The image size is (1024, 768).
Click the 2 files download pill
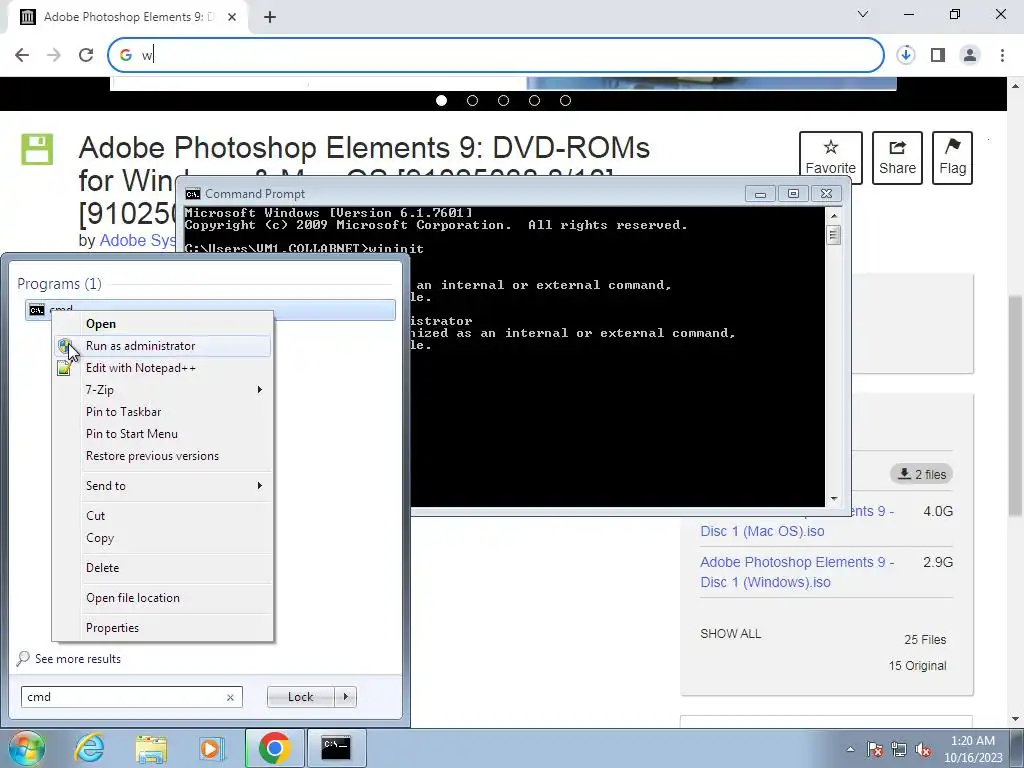pos(921,474)
